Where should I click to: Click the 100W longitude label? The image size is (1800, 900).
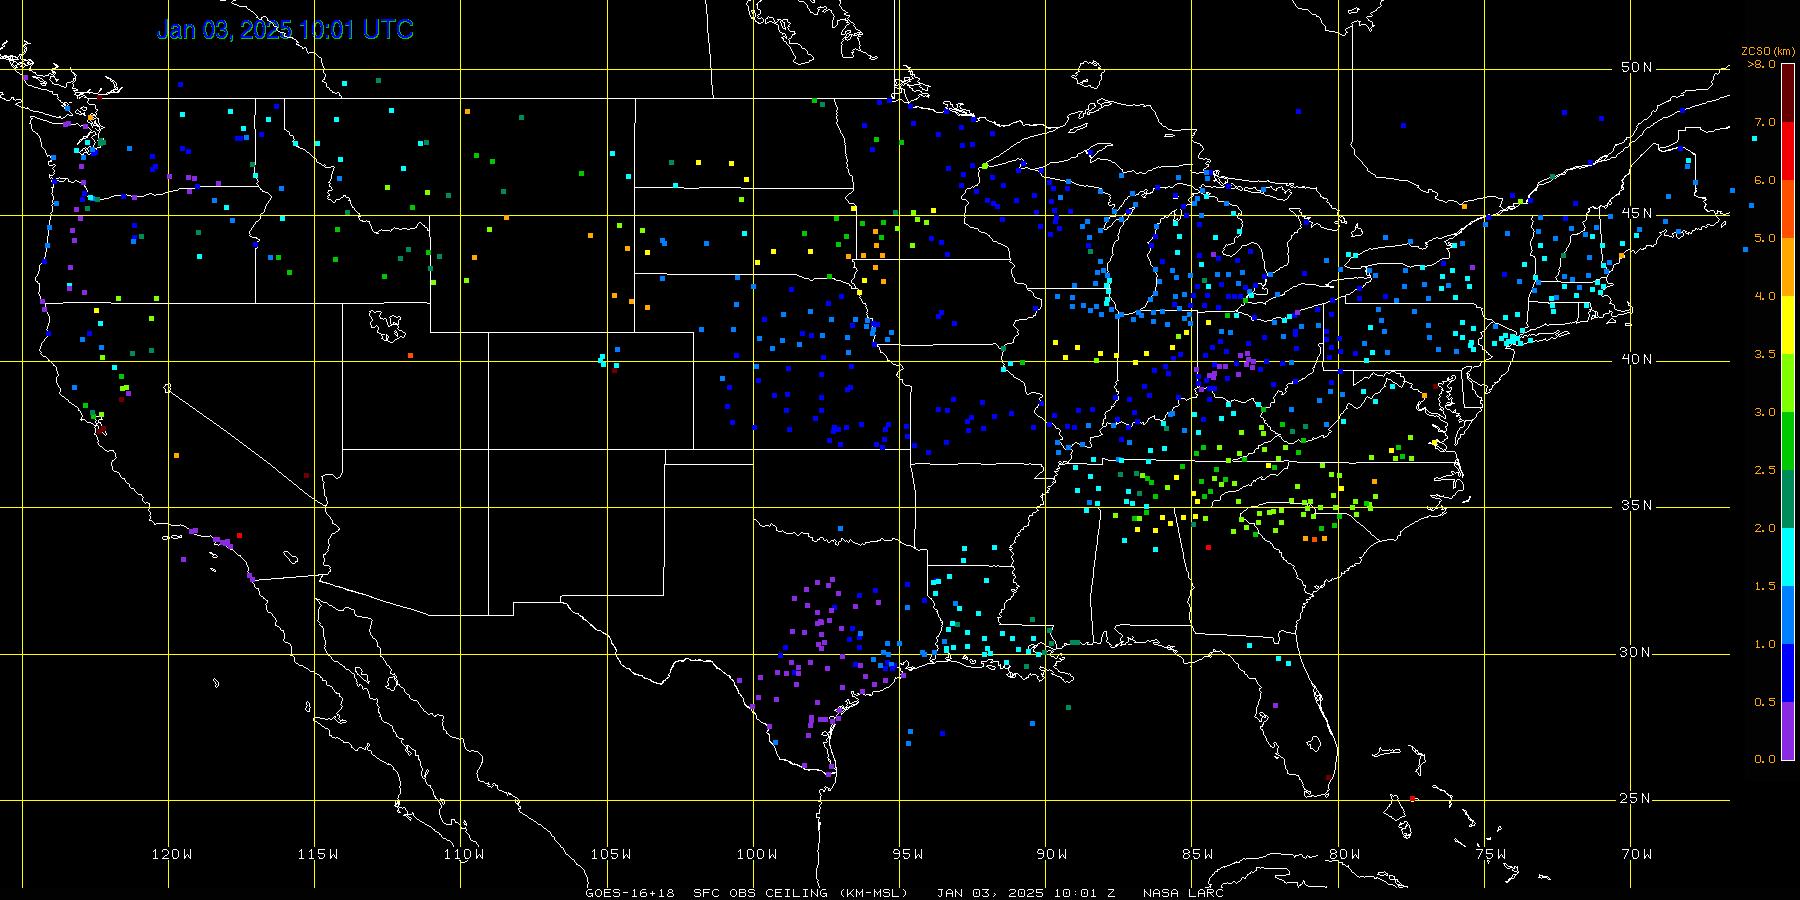pyautogui.click(x=757, y=854)
